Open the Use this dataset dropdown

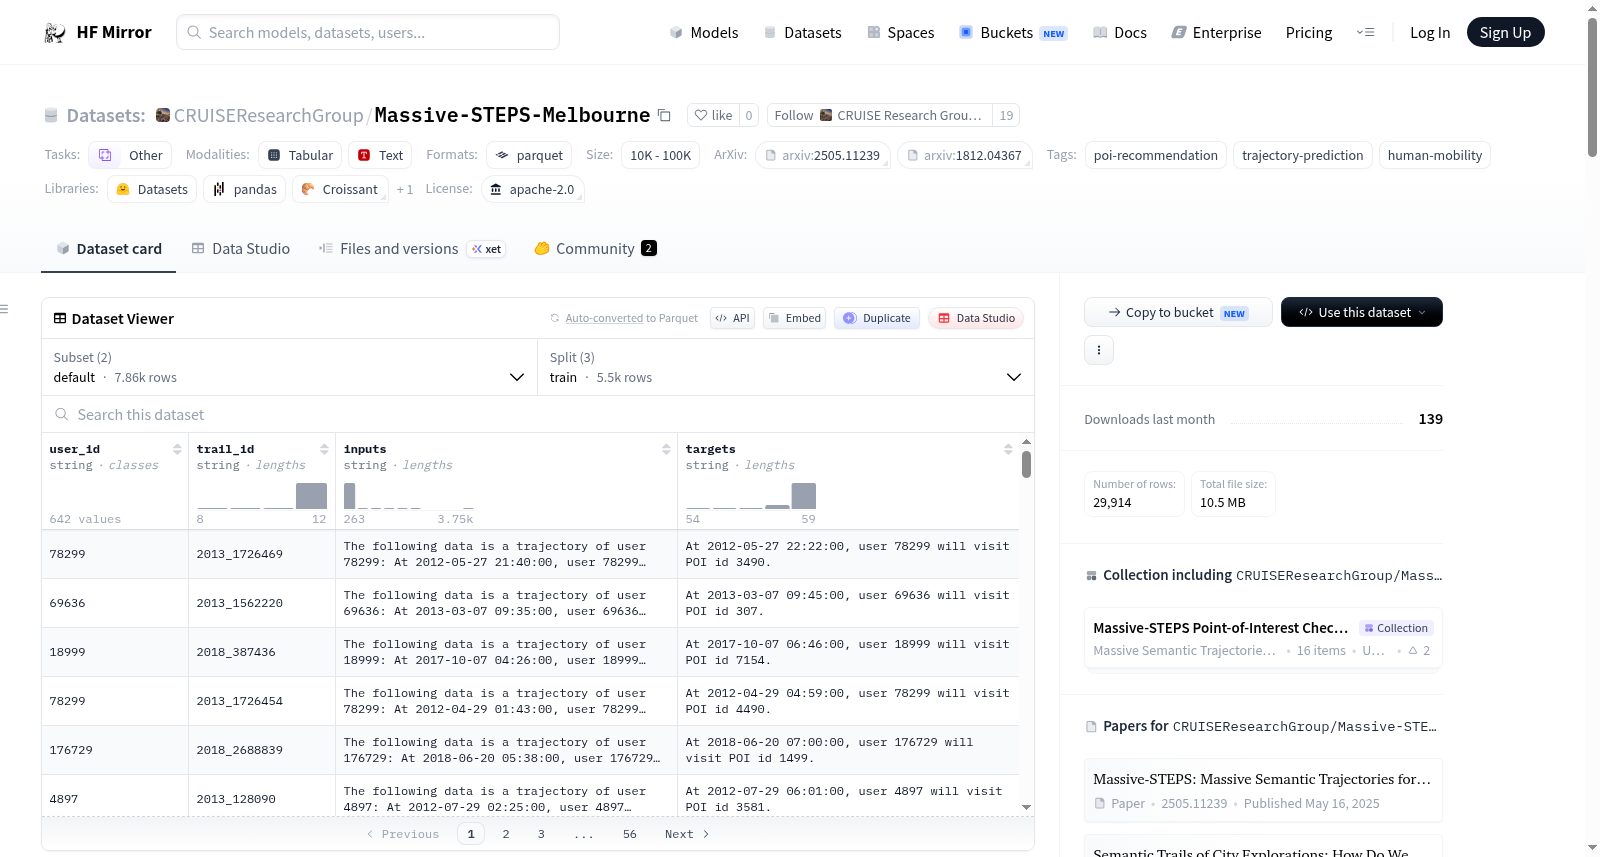[x=1362, y=312]
